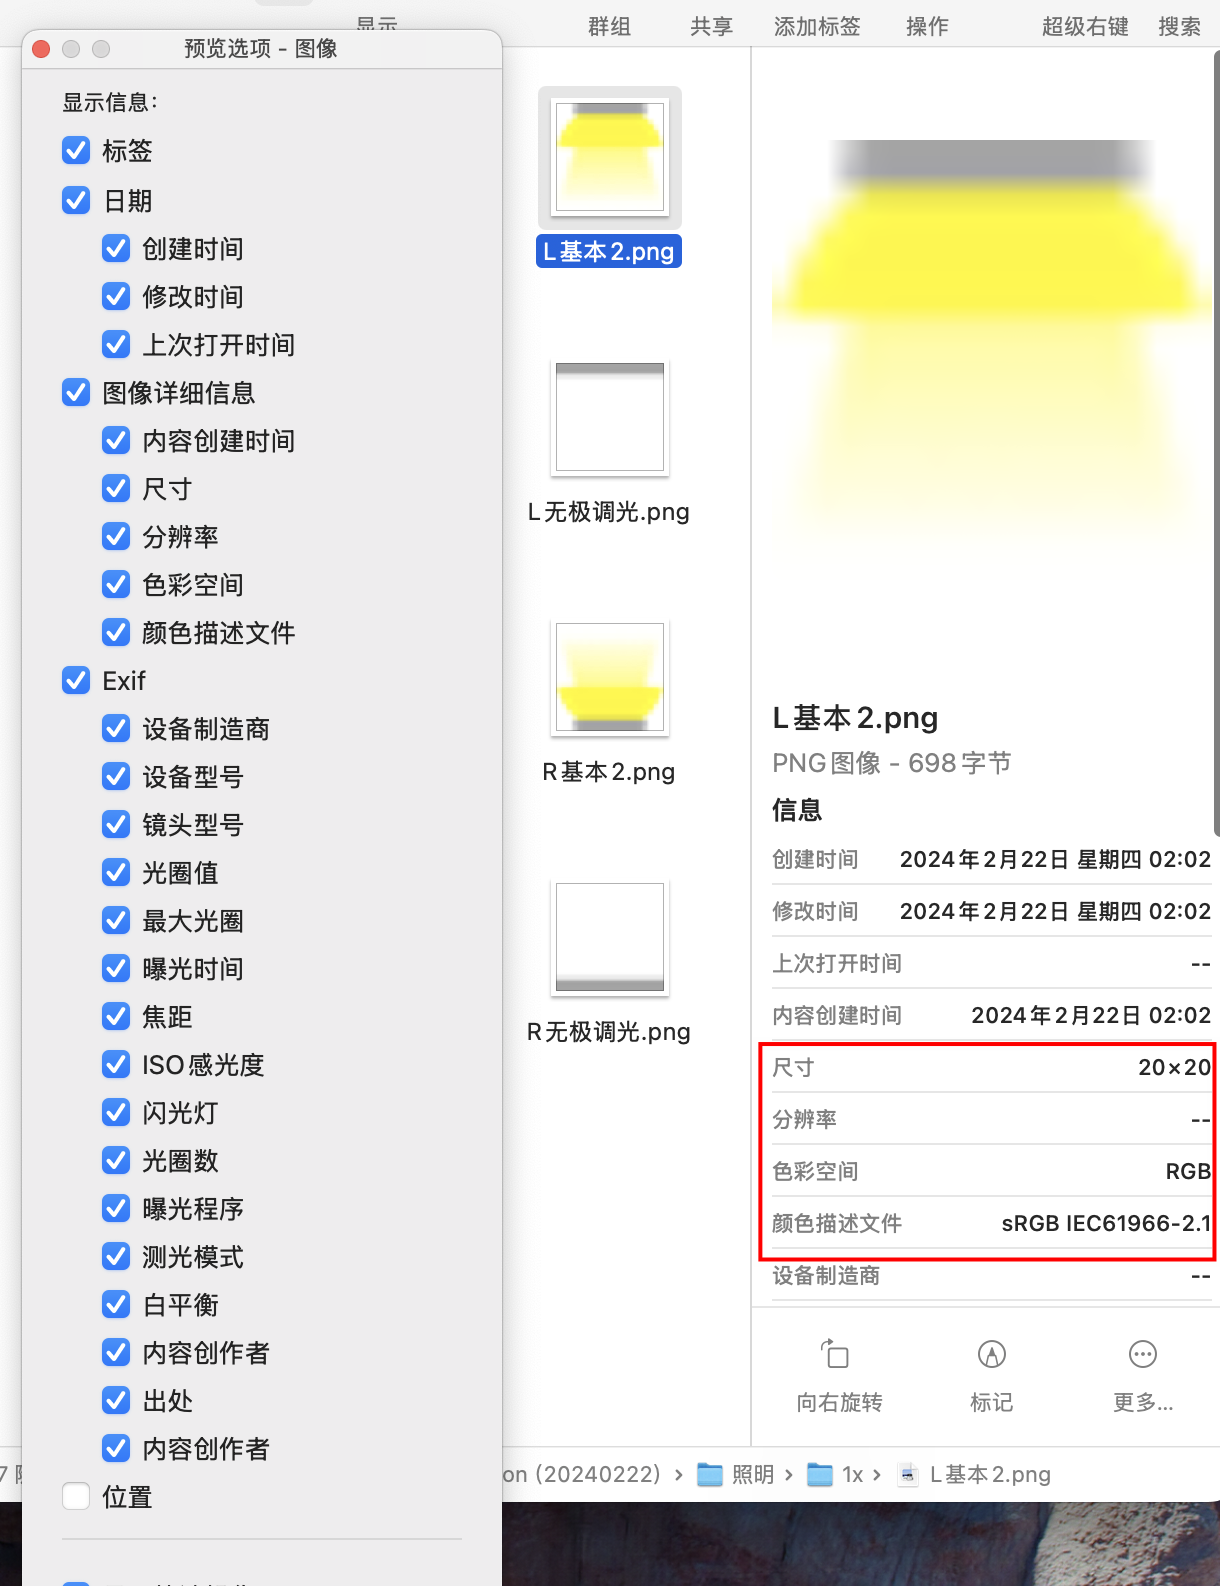The image size is (1220, 1586).
Task: Click the 搜索 toolbar button
Action: pos(1179,27)
